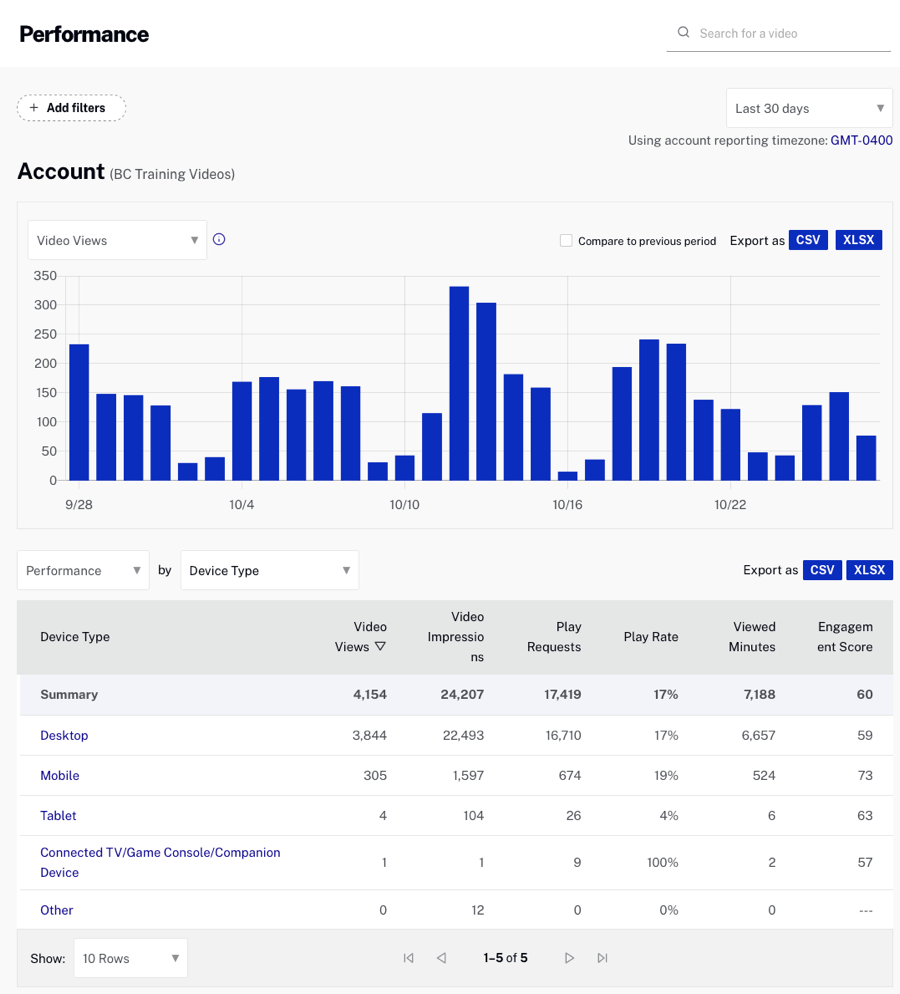
Task: Export chart data as CSV
Action: tap(808, 240)
